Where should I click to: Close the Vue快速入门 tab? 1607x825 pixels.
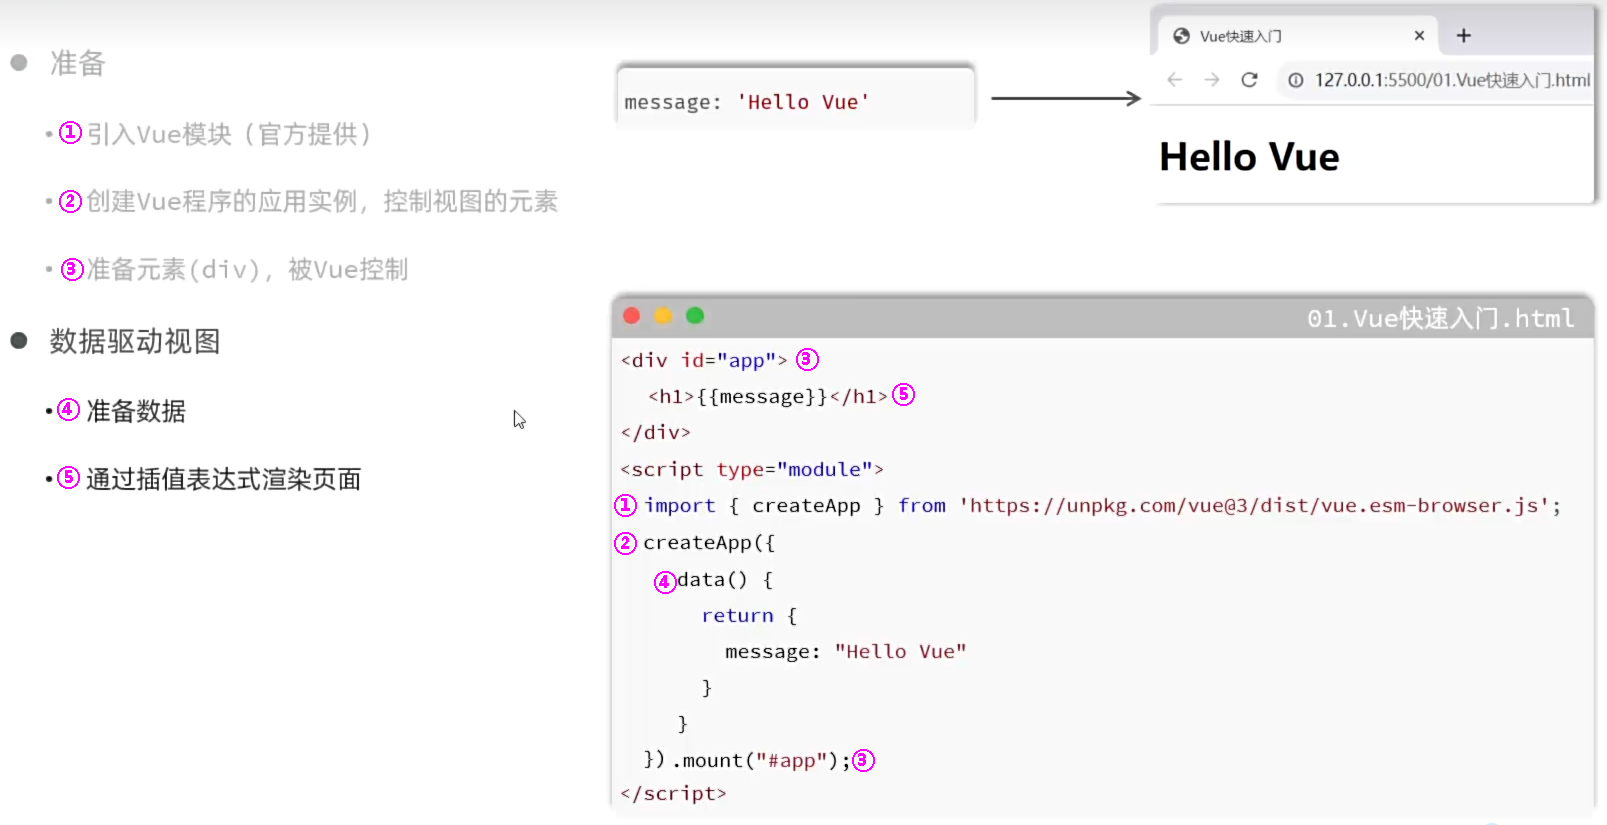[x=1419, y=36]
